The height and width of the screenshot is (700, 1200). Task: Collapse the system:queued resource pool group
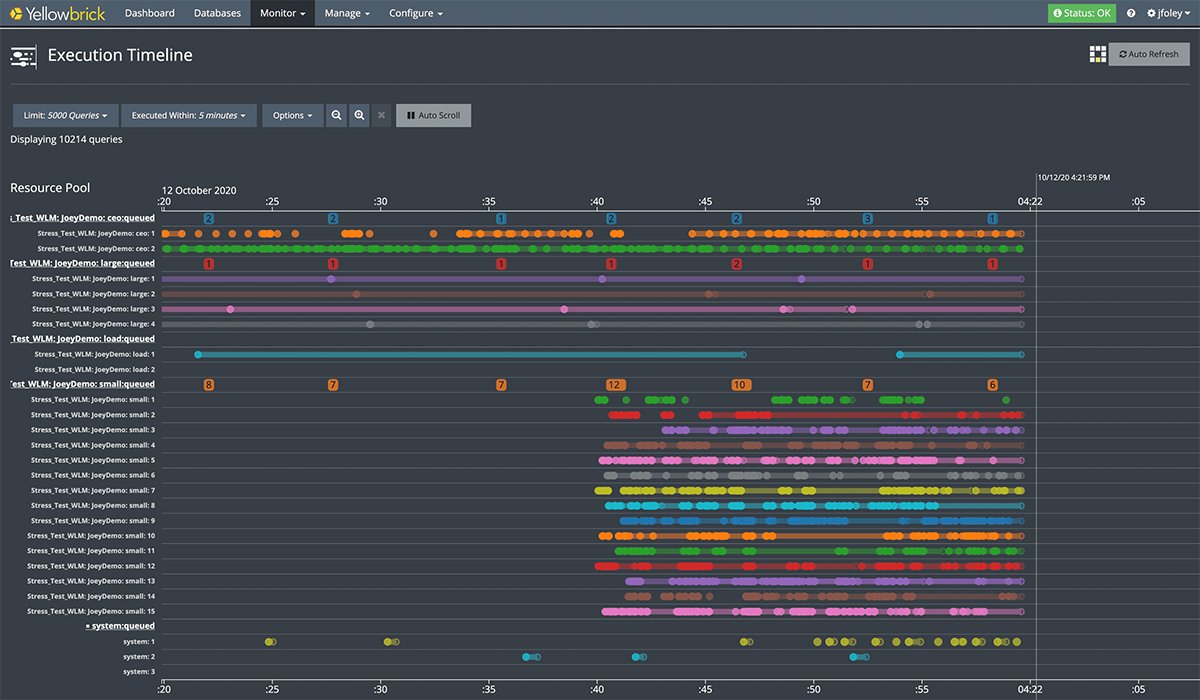pos(122,626)
